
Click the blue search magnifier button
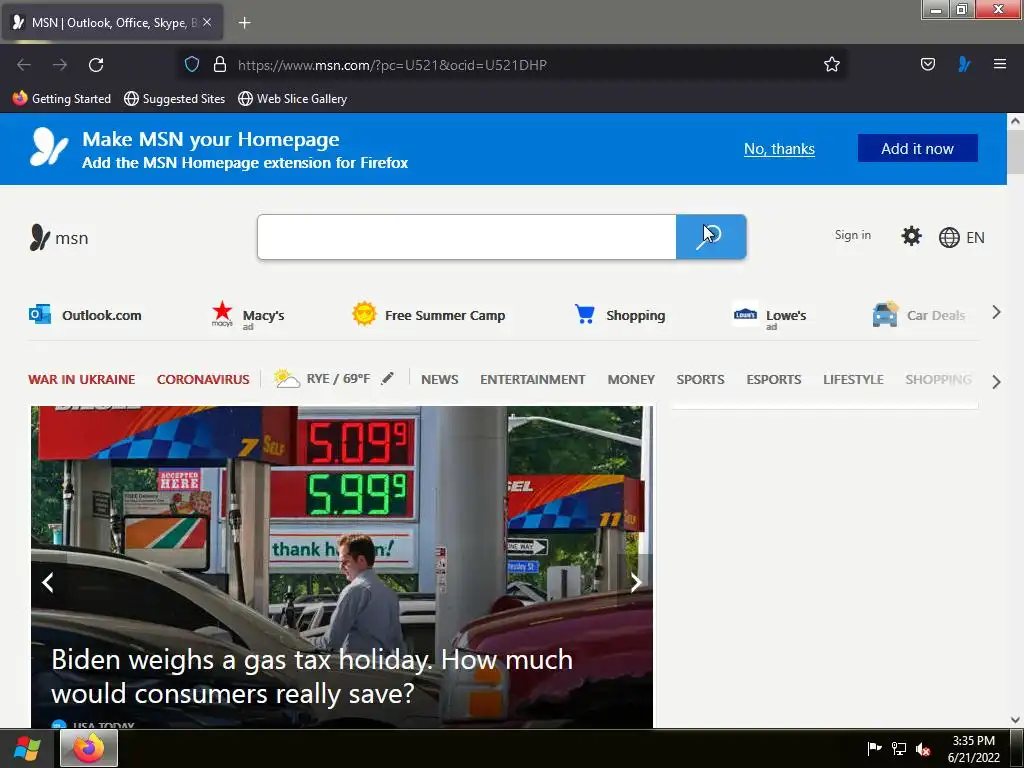(711, 236)
